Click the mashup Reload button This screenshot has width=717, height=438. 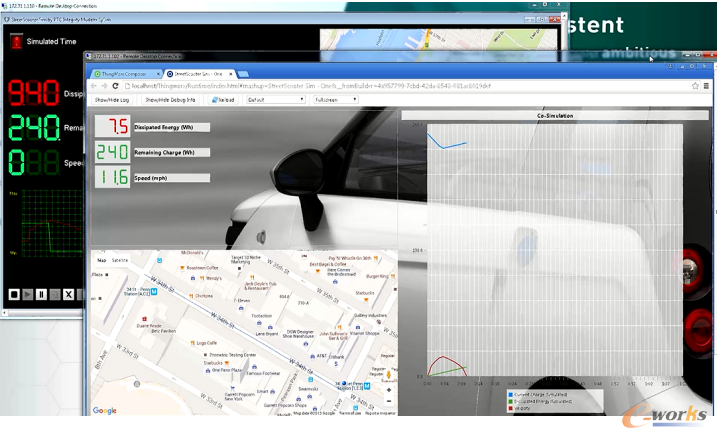(223, 100)
